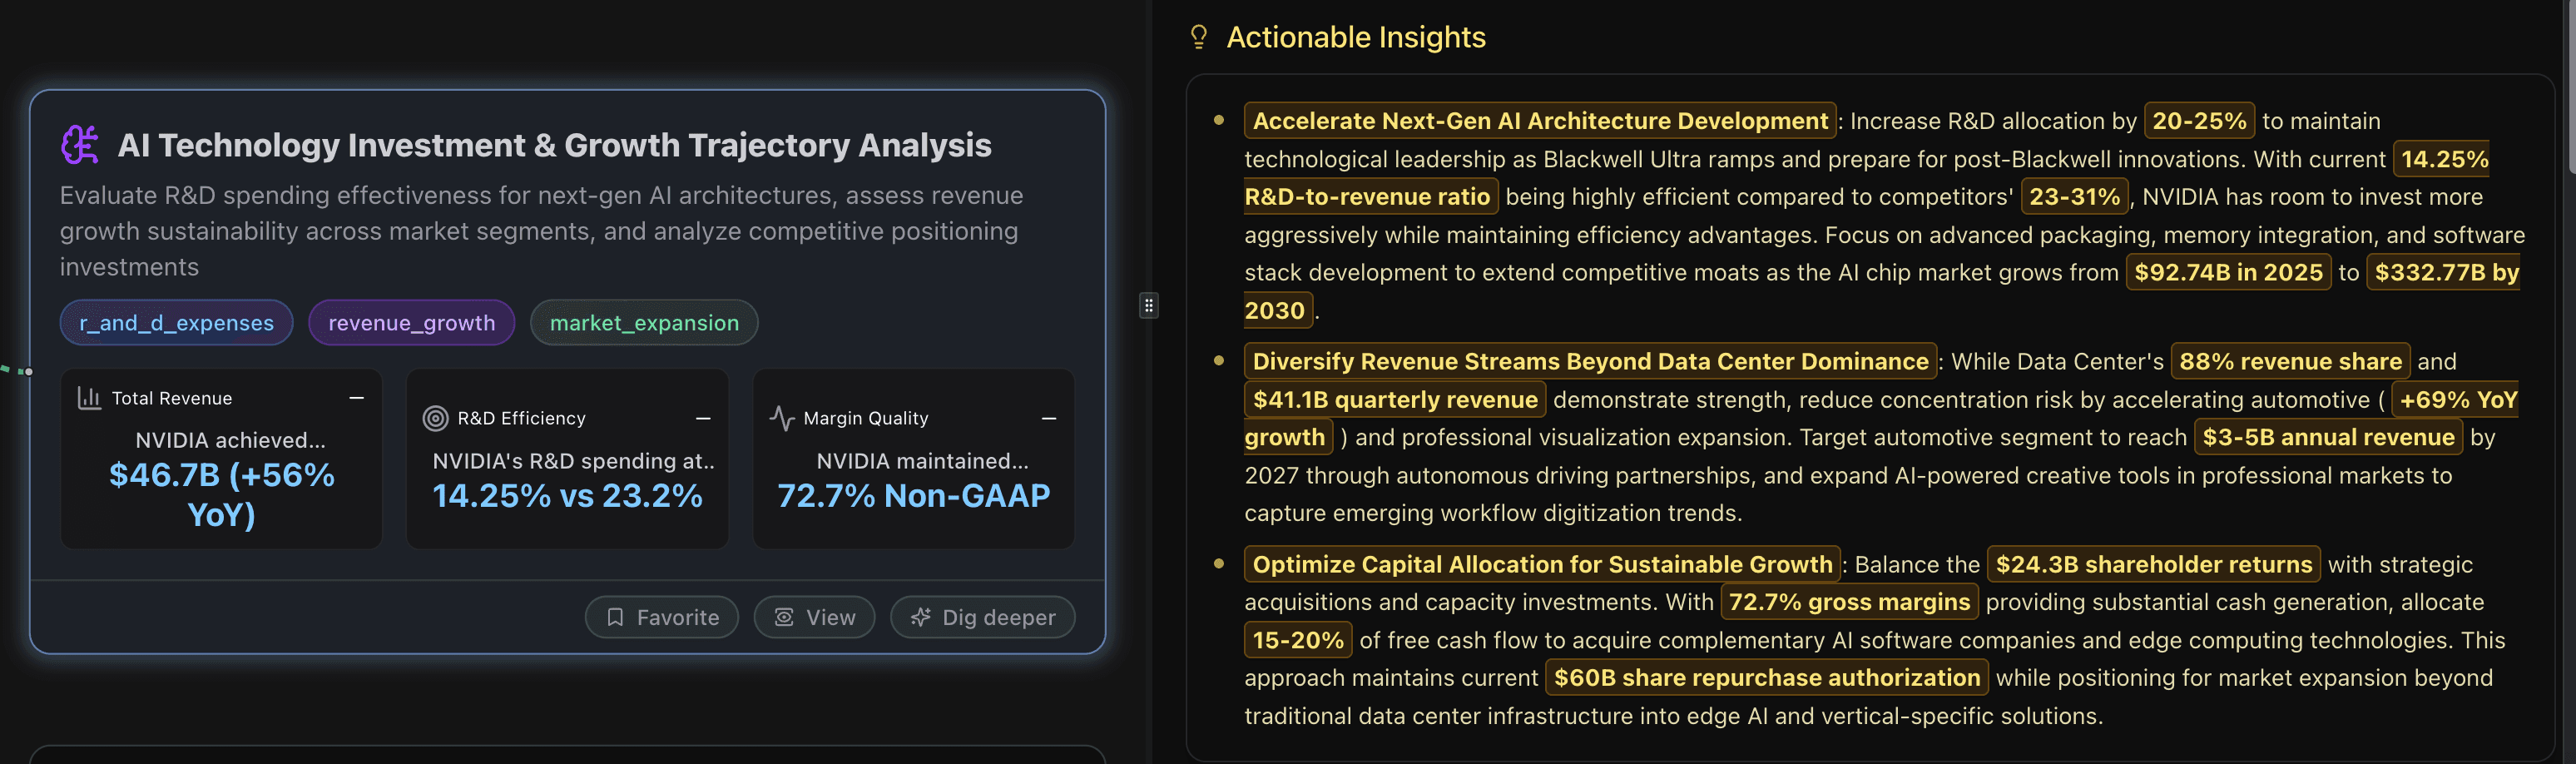Click the bar chart icon in Total Revenue card
2576x764 pixels.
tap(89, 398)
